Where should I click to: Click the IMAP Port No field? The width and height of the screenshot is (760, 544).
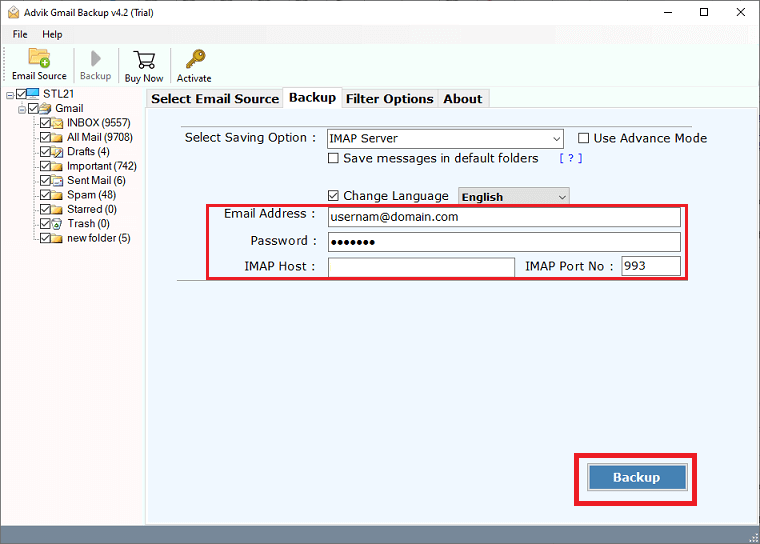pyautogui.click(x=651, y=266)
